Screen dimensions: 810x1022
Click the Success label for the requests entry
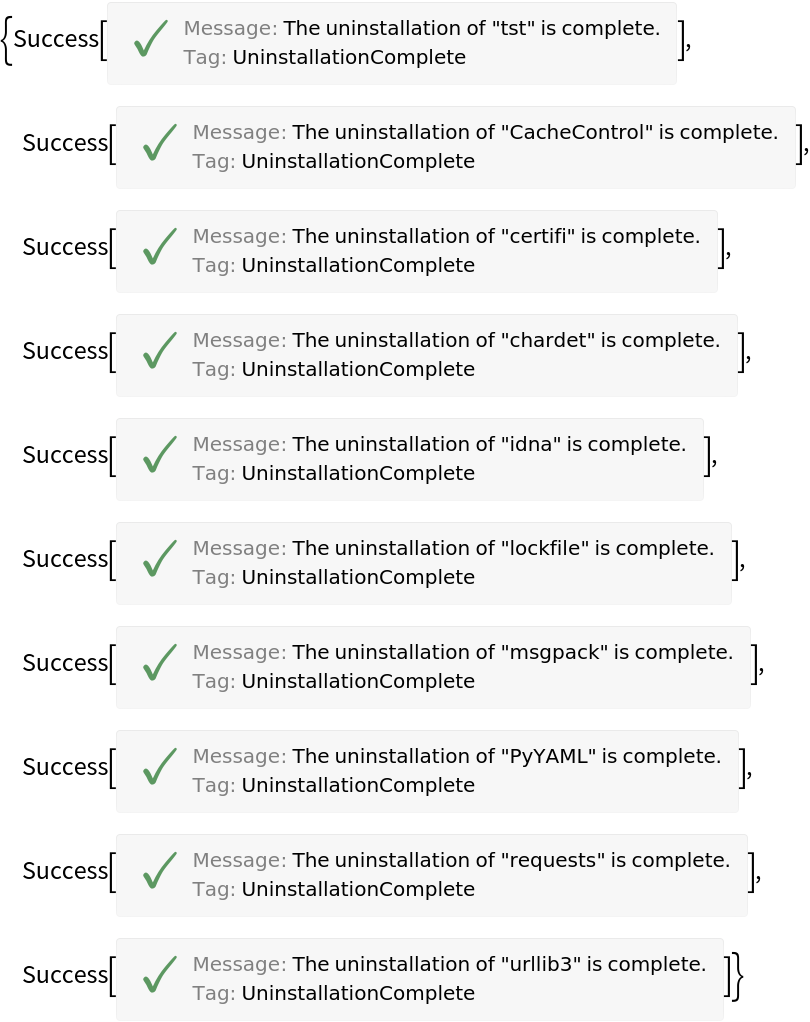click(x=65, y=871)
